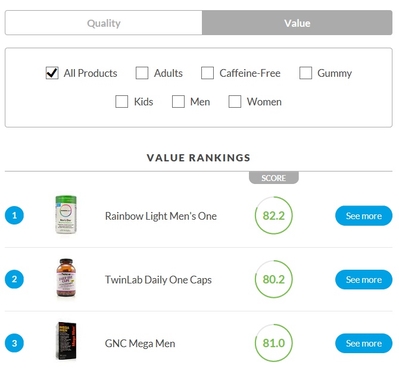Click the GNC Mega Men name
399x368 pixels.
coord(140,343)
